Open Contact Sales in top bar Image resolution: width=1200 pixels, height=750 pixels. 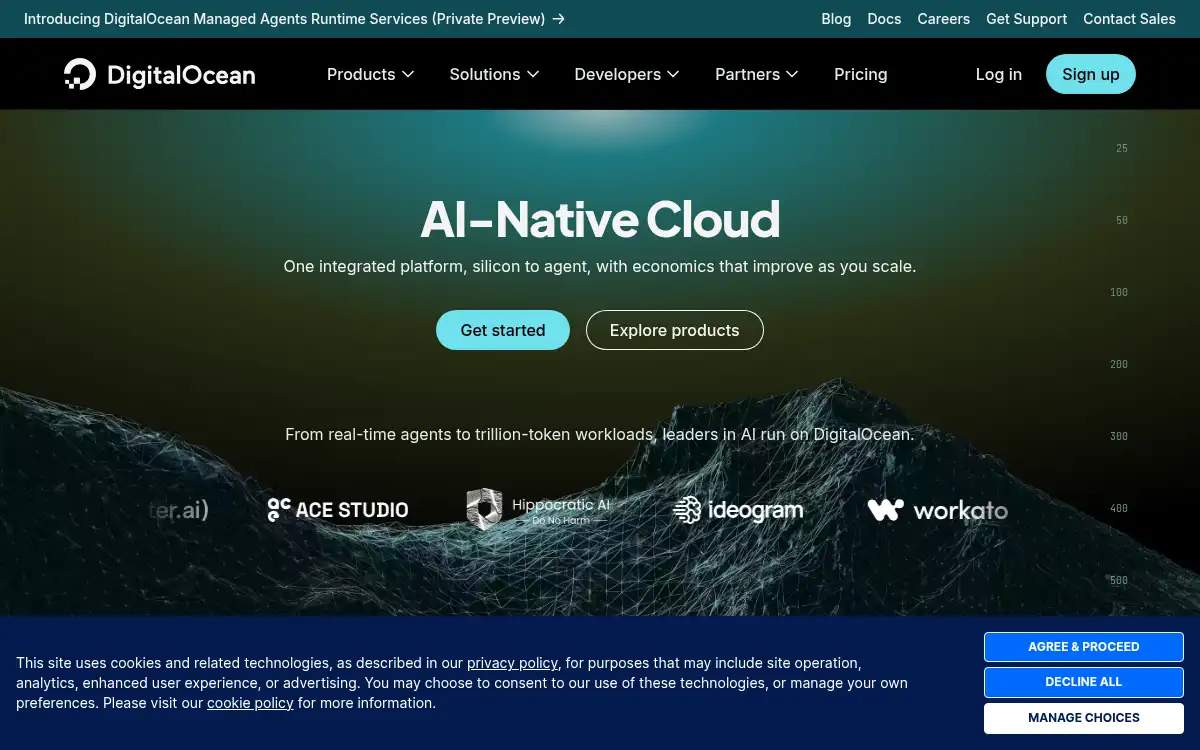tap(1130, 19)
